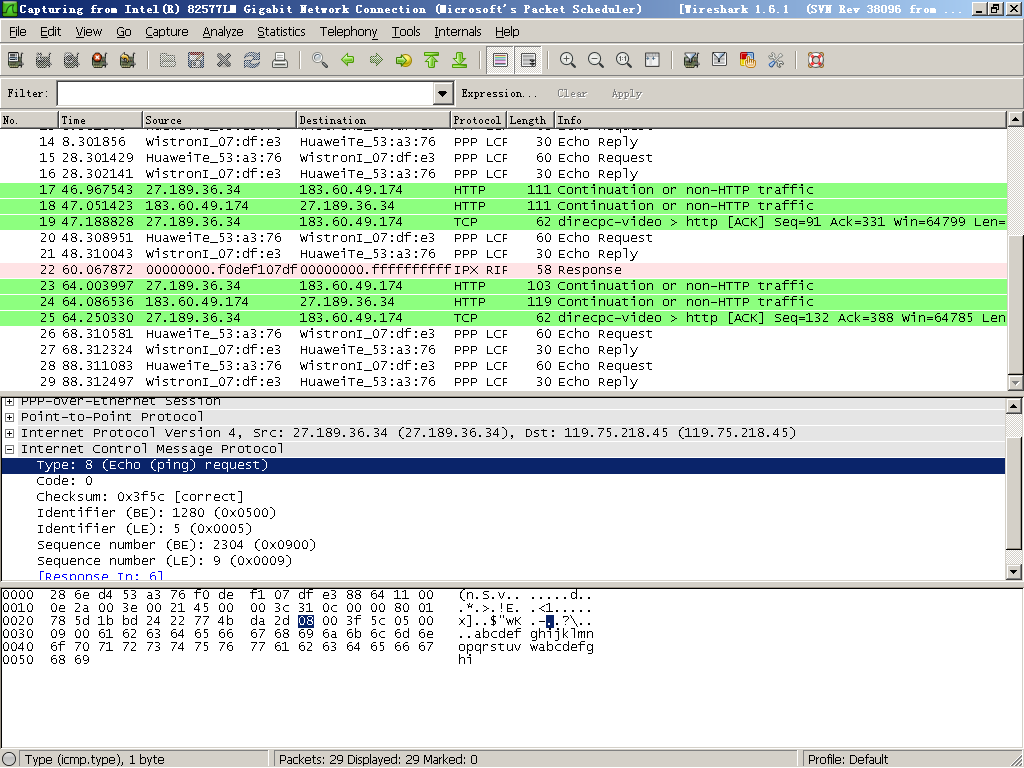Close the capture file toolbar icon
Image resolution: width=1024 pixels, height=768 pixels.
(x=224, y=61)
